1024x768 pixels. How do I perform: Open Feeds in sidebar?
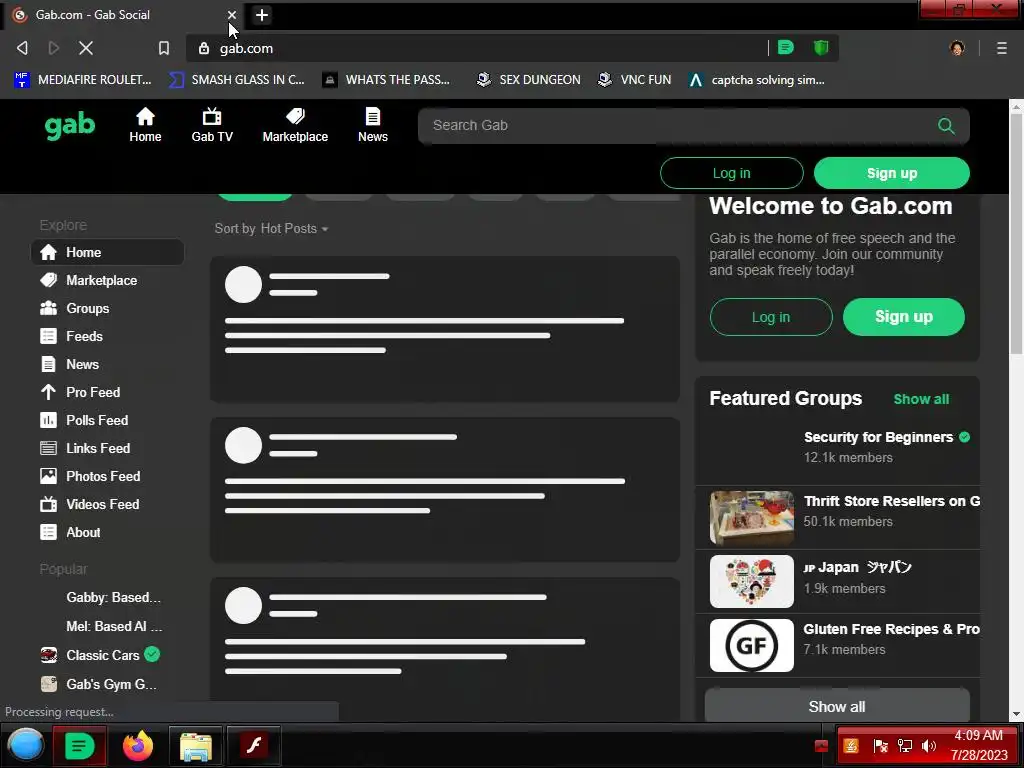(108, 336)
